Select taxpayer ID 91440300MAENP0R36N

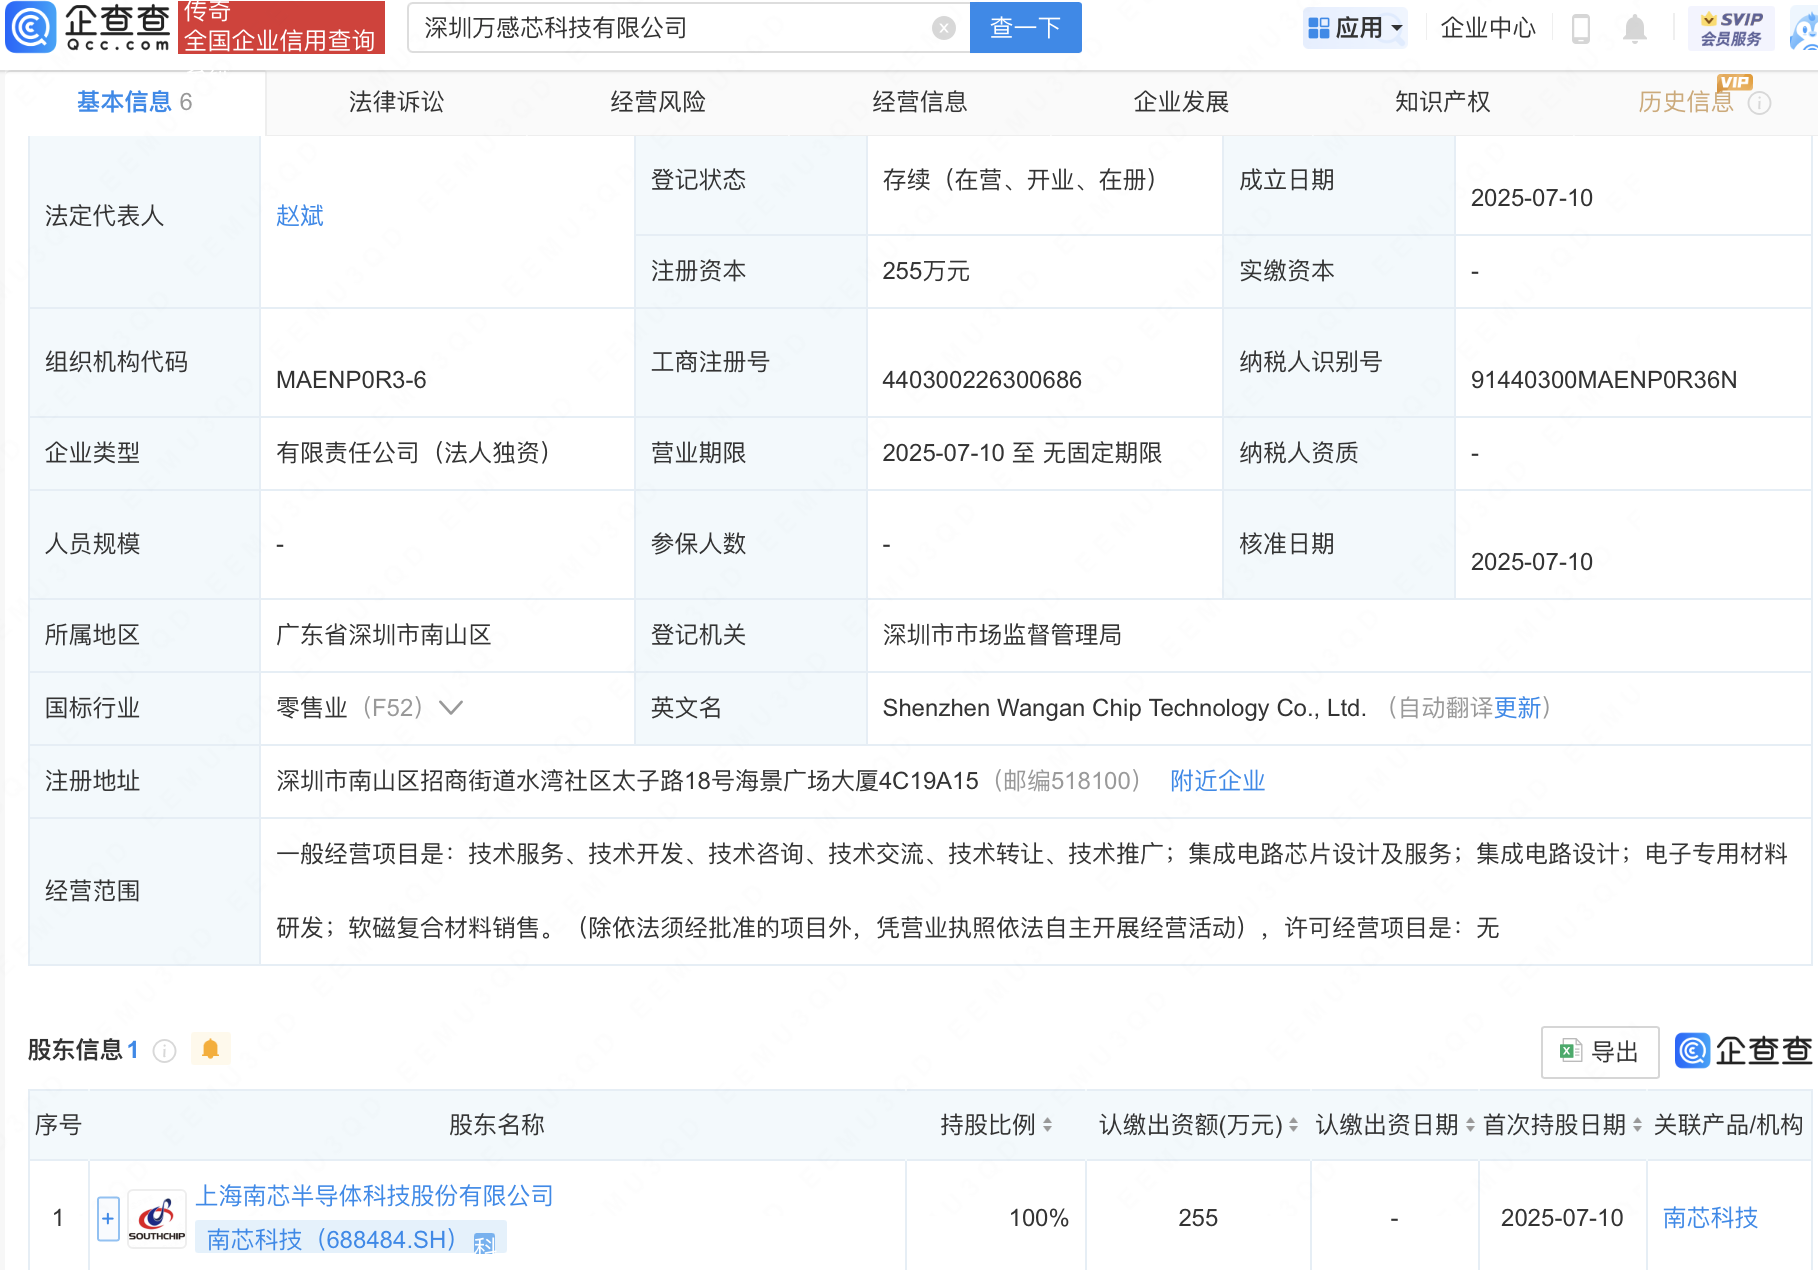(x=1603, y=380)
